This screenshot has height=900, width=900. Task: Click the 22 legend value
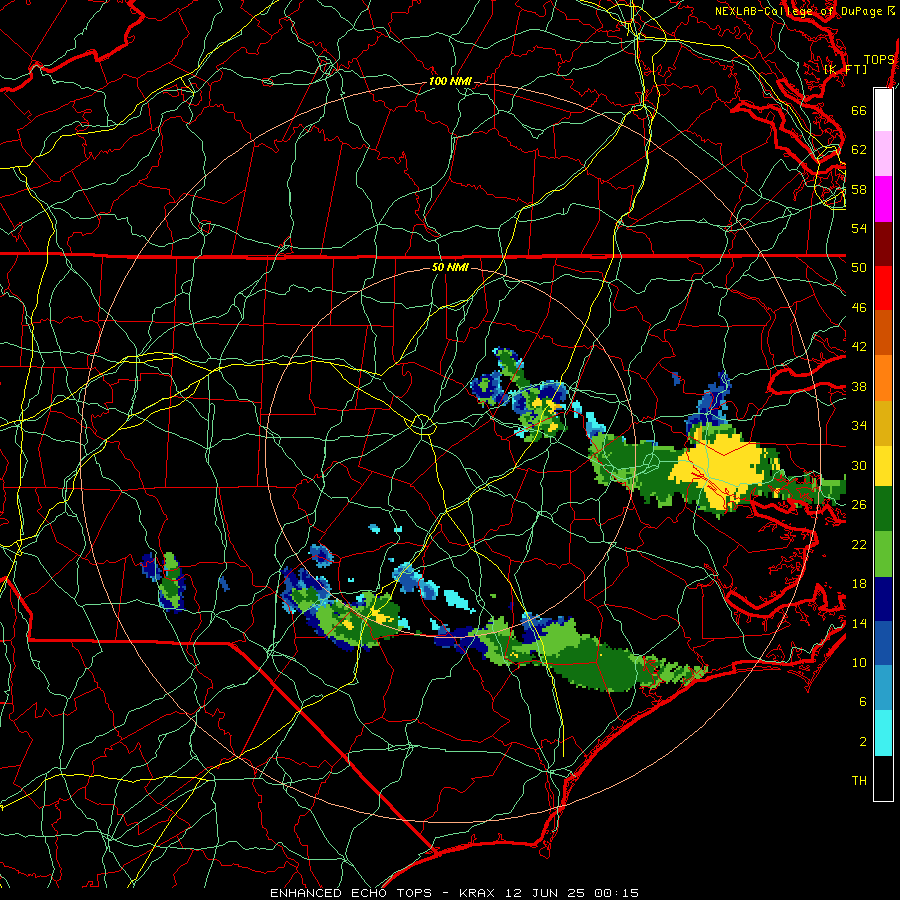point(859,544)
